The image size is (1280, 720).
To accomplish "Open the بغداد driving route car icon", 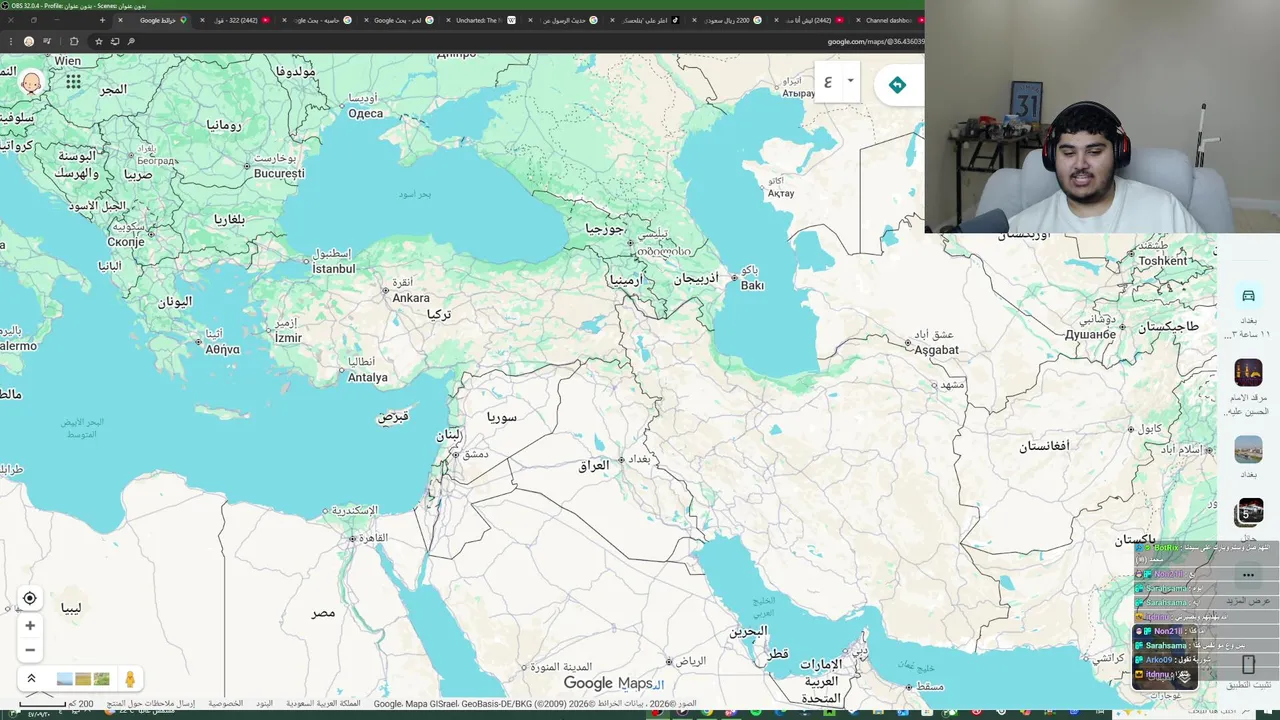I will [x=1248, y=296].
